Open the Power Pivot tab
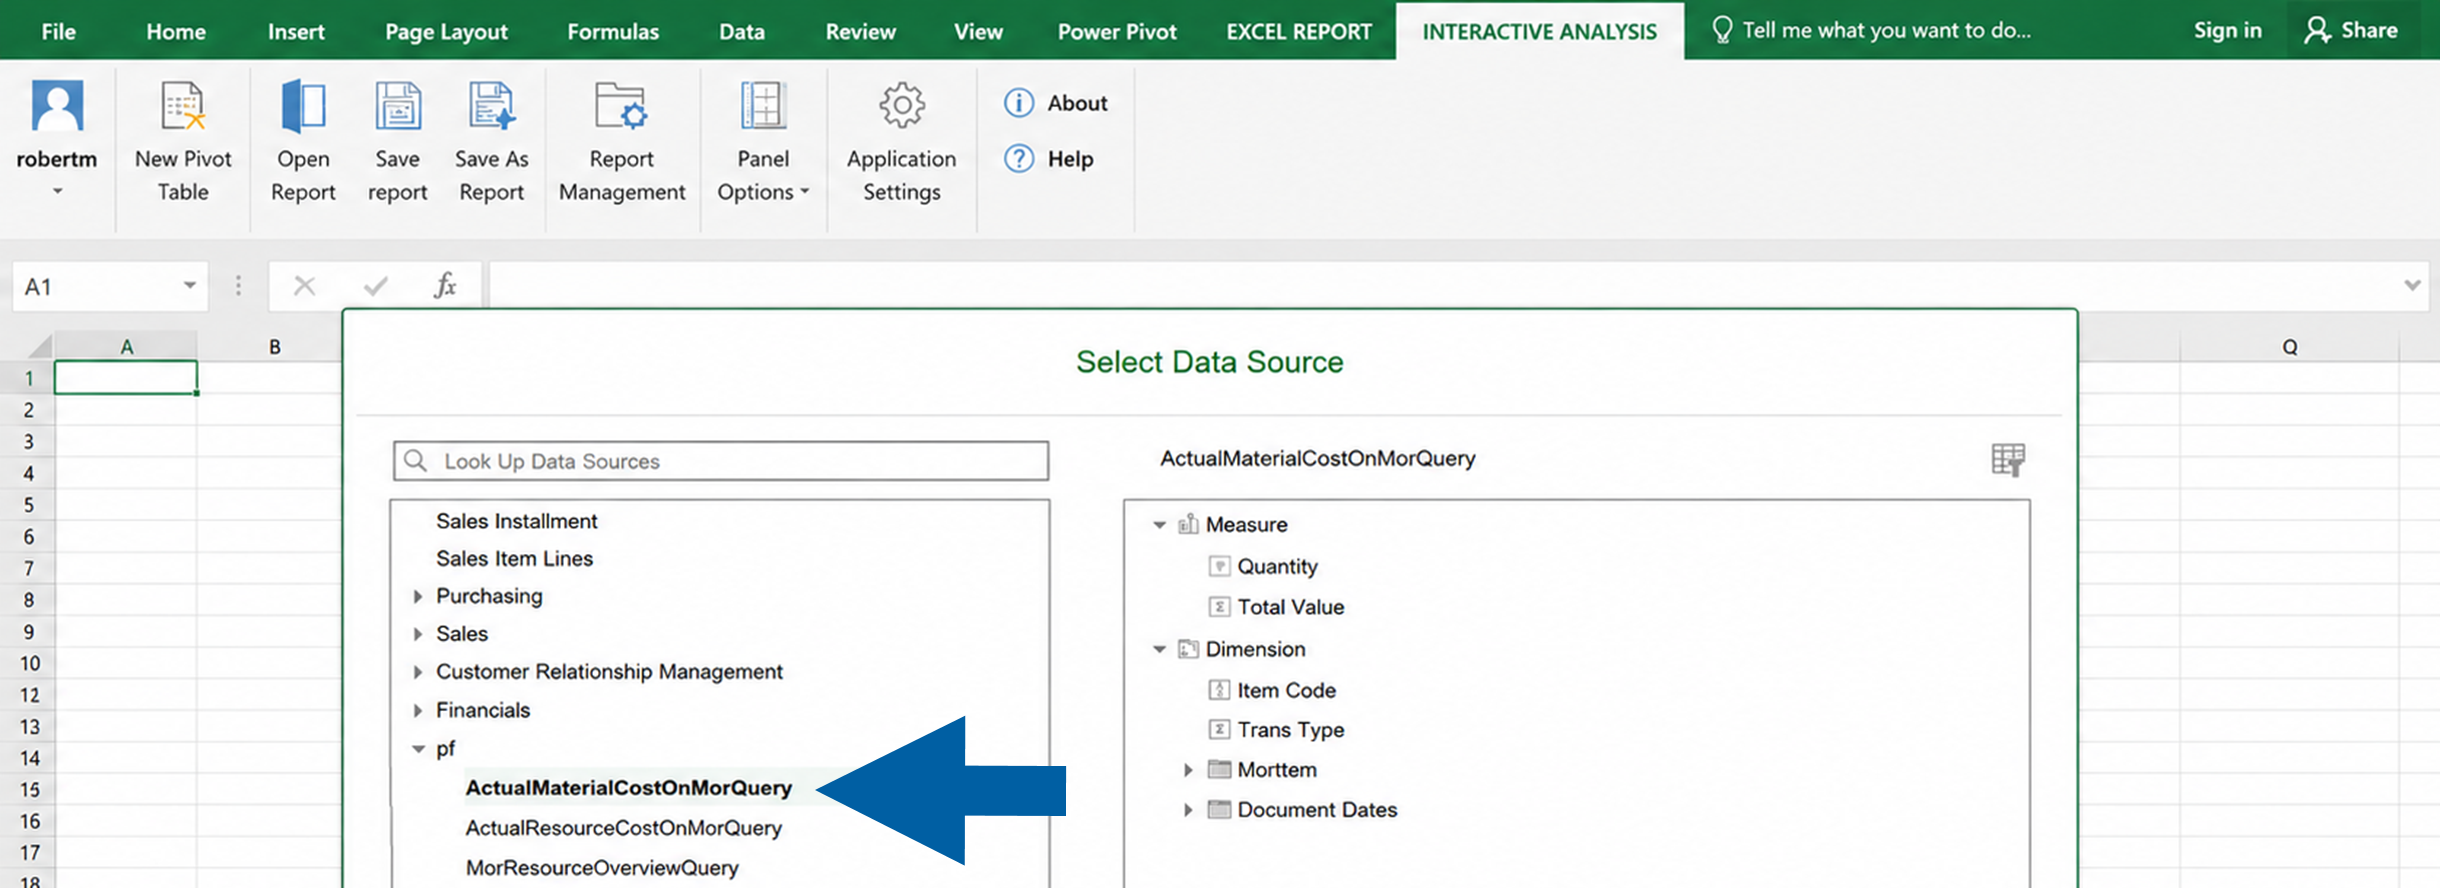Image resolution: width=2440 pixels, height=888 pixels. (x=1117, y=31)
